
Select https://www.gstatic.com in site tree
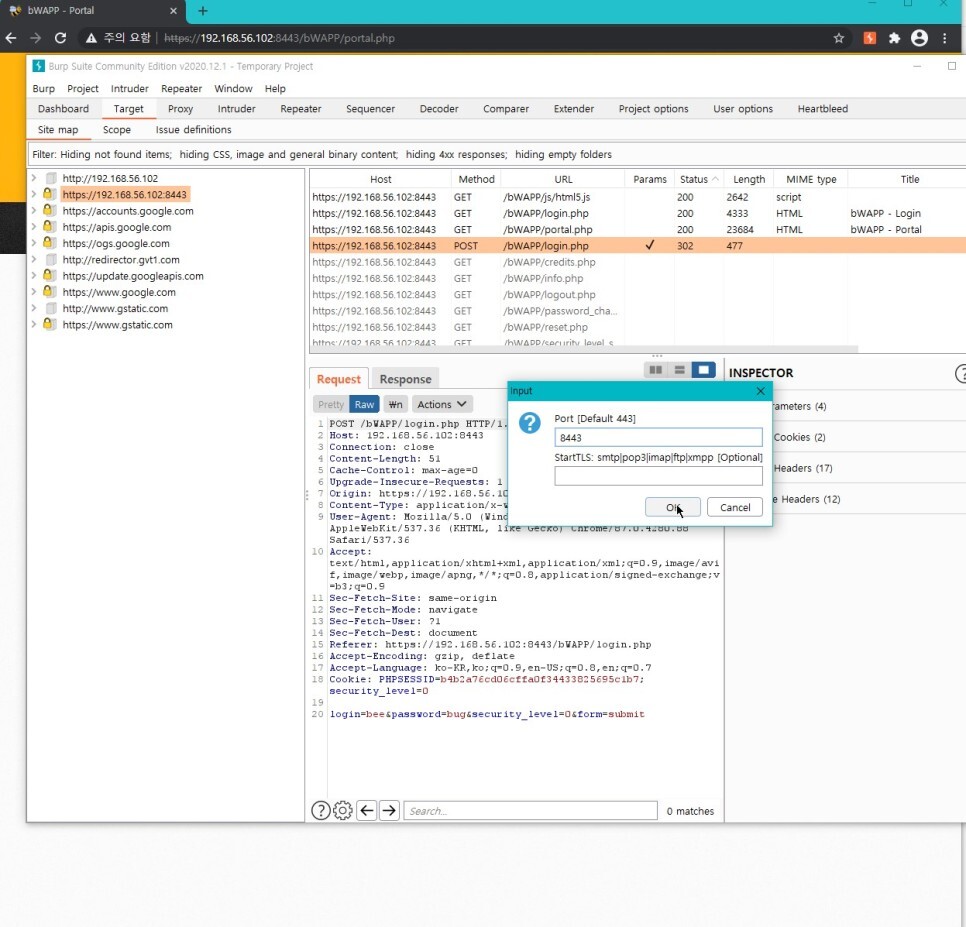(x=117, y=325)
